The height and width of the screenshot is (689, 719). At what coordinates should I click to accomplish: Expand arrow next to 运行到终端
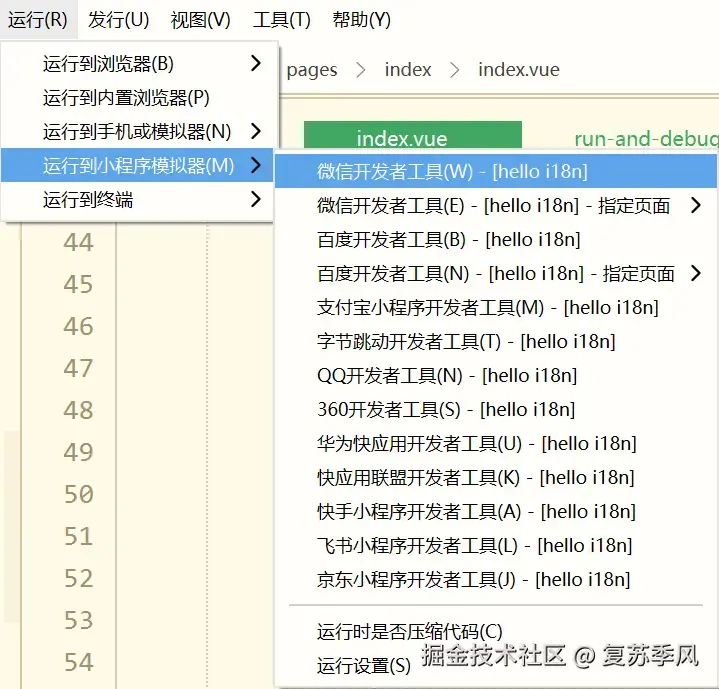pyautogui.click(x=256, y=199)
